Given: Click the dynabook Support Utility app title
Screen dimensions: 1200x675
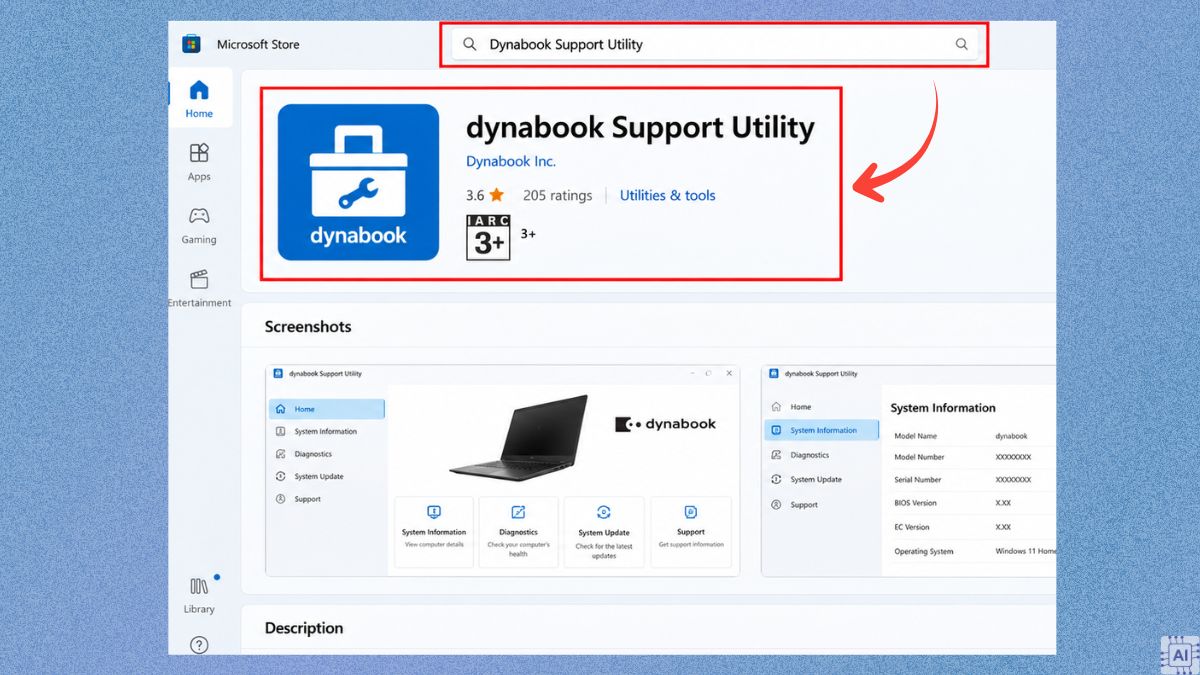Looking at the screenshot, I should point(640,127).
